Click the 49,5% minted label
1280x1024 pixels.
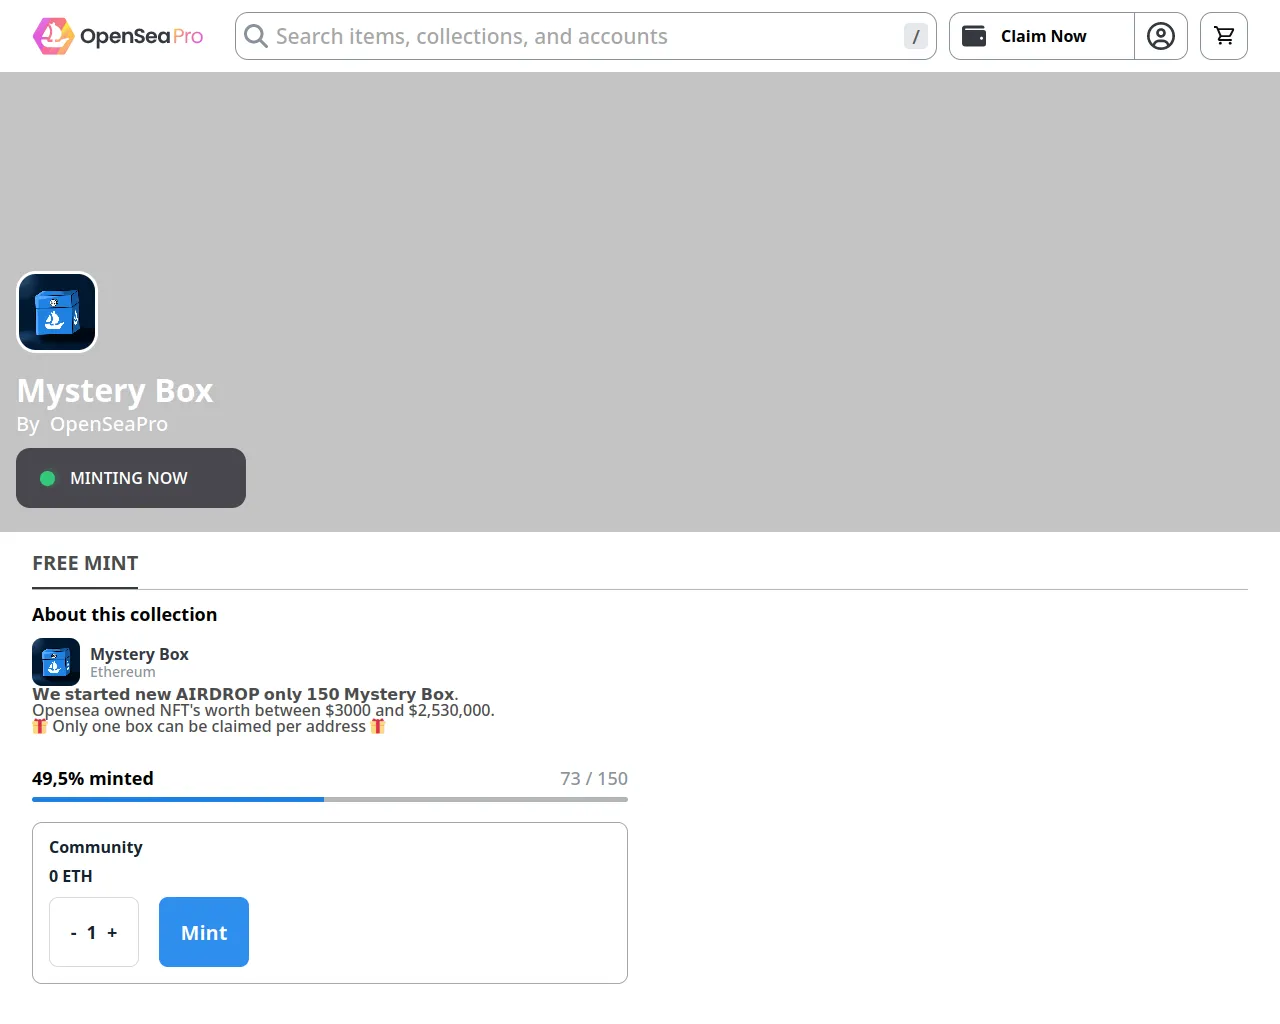(x=93, y=779)
